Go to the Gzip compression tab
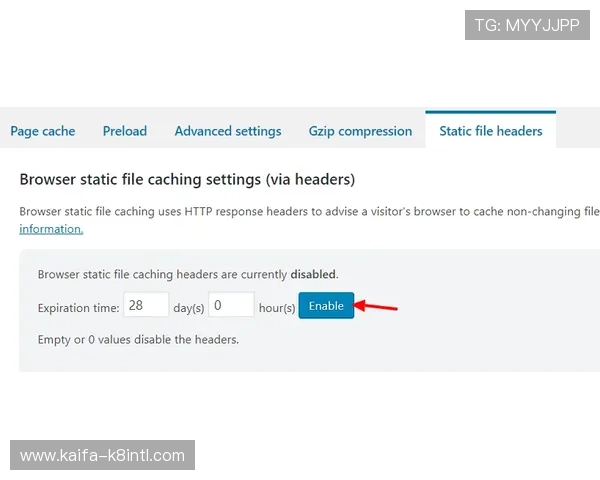The image size is (600, 480). (x=360, y=131)
